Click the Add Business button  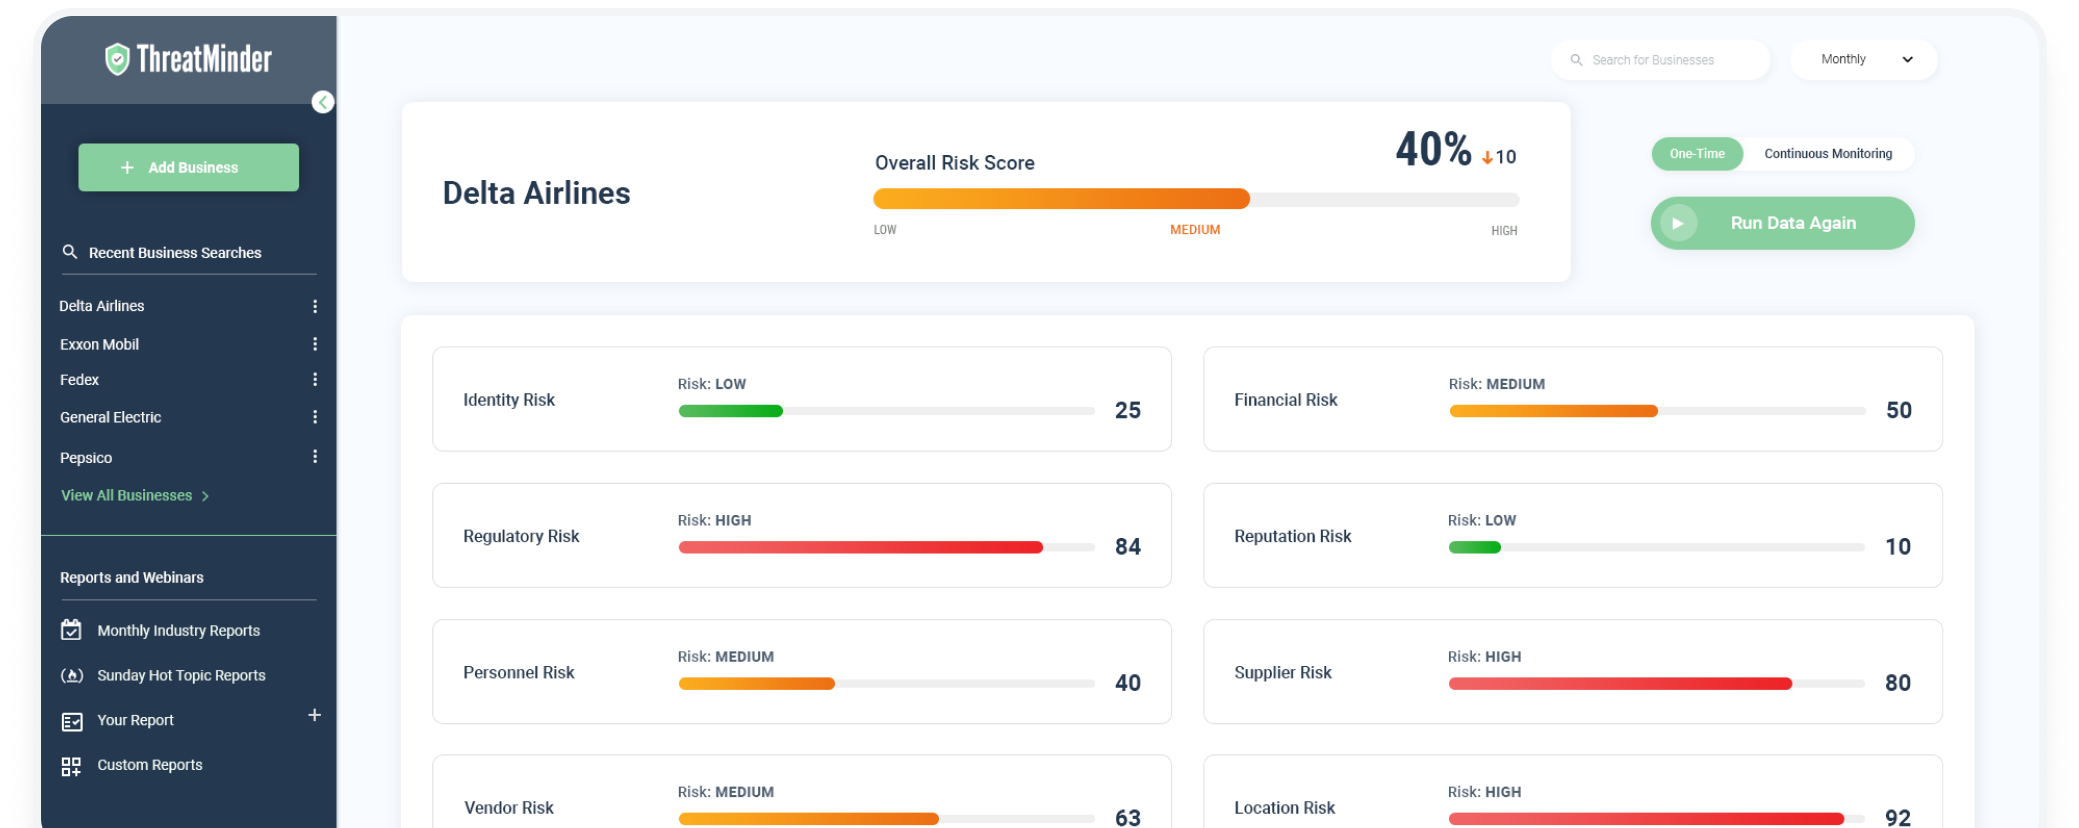(x=189, y=168)
